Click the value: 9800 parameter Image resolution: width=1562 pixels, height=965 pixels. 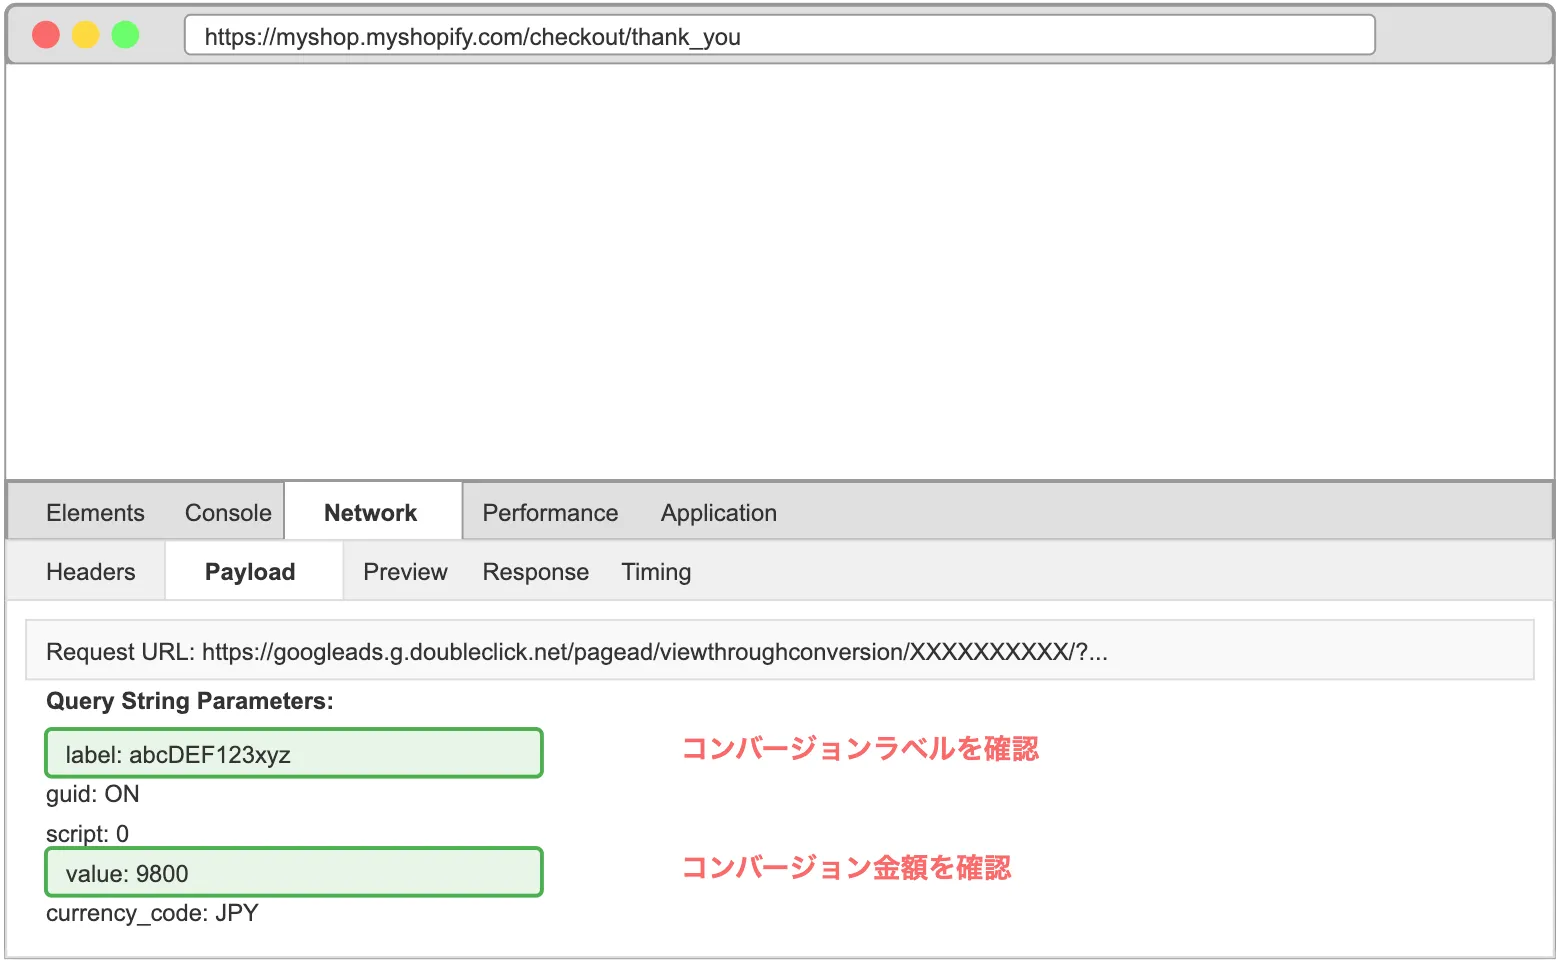(x=293, y=872)
